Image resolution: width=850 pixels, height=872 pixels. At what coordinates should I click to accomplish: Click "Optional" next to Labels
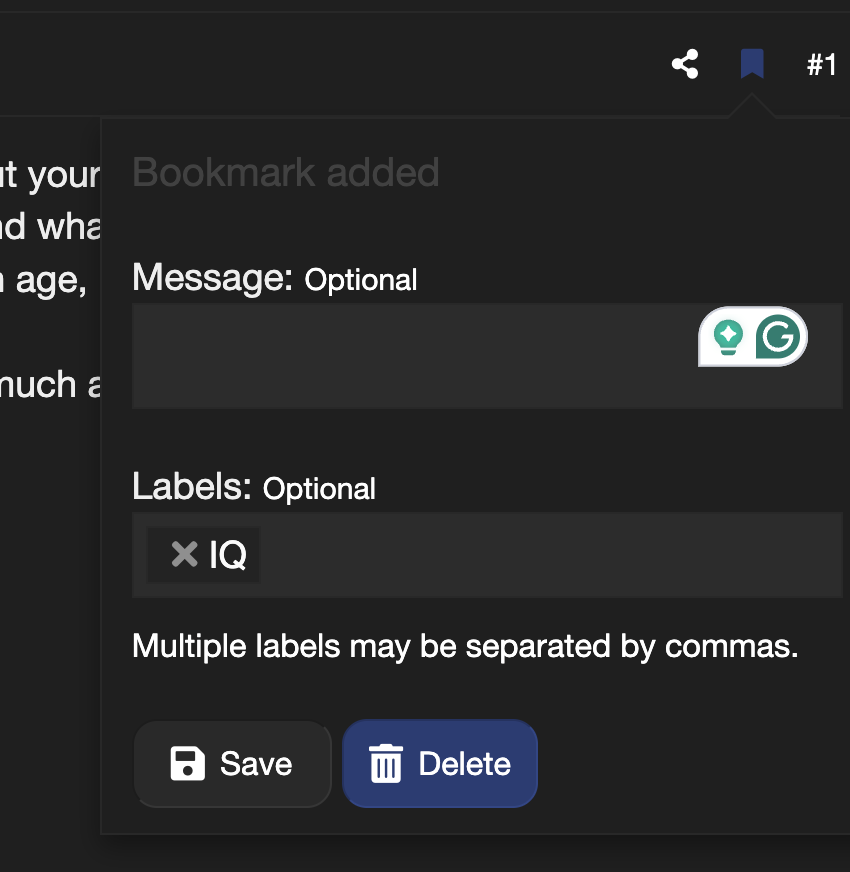[319, 489]
